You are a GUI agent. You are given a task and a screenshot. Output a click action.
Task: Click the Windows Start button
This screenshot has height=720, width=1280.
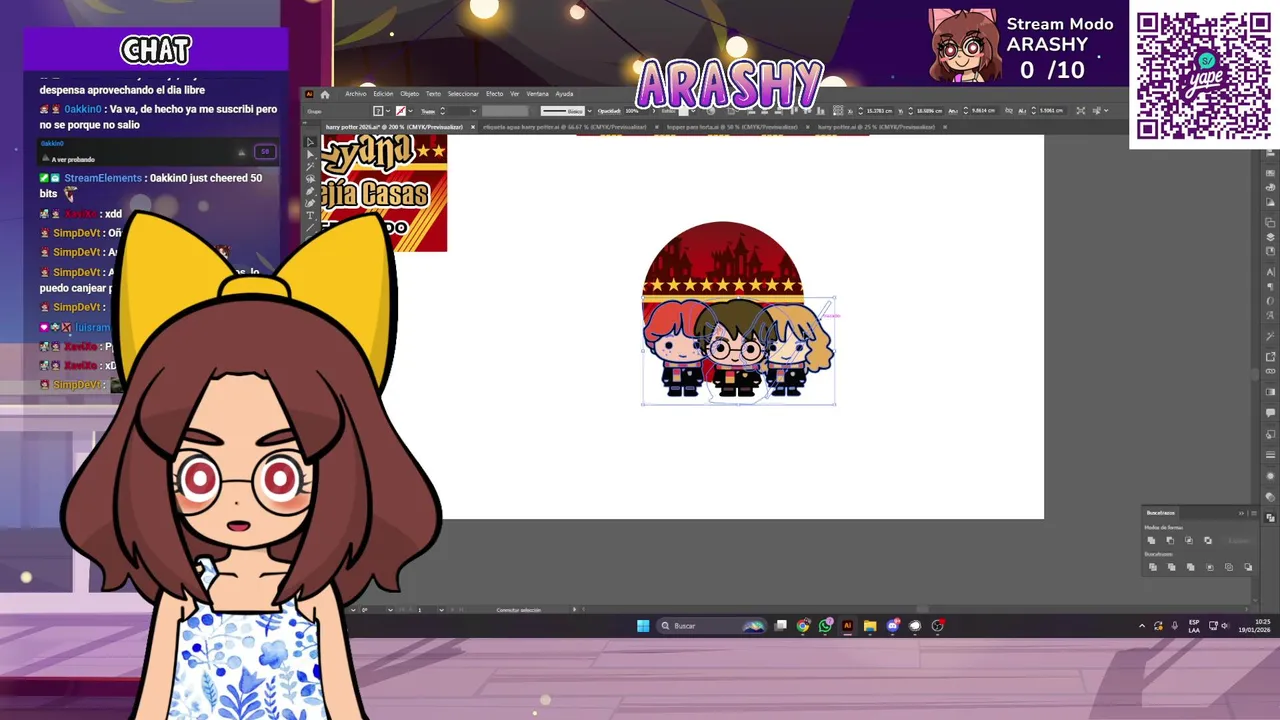(x=643, y=626)
